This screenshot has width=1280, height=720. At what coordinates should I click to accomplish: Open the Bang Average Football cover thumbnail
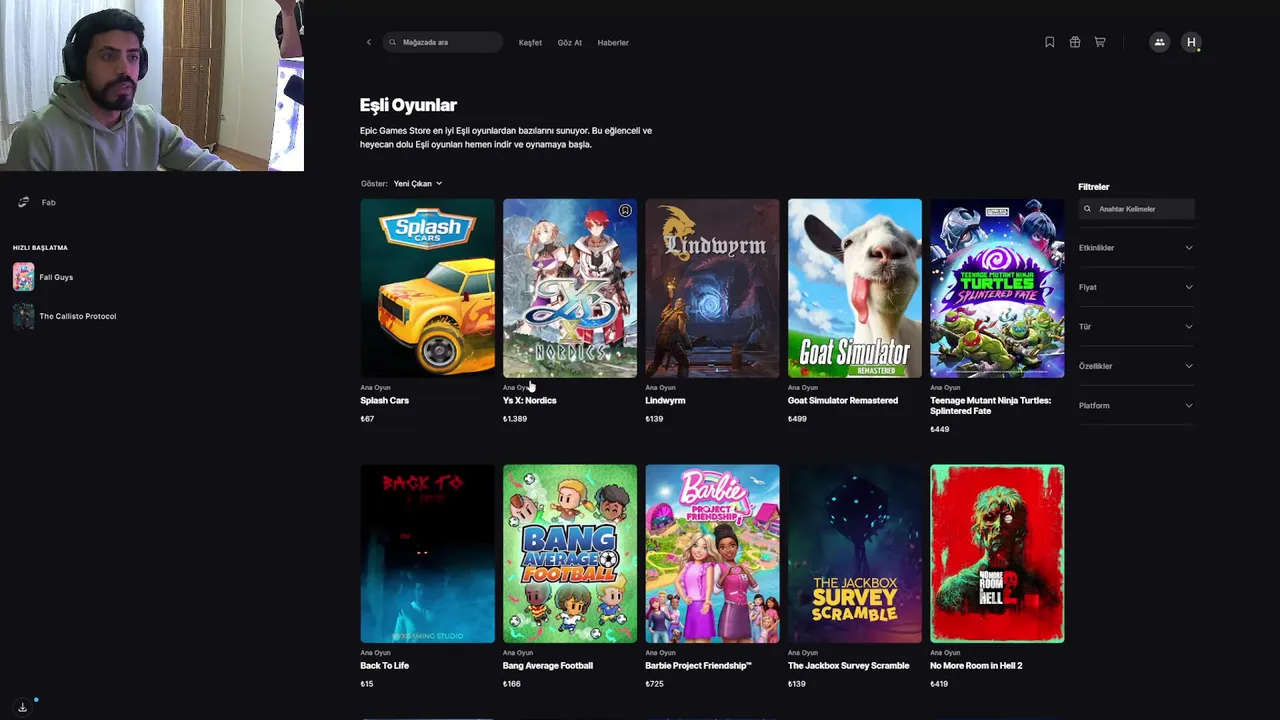point(570,554)
